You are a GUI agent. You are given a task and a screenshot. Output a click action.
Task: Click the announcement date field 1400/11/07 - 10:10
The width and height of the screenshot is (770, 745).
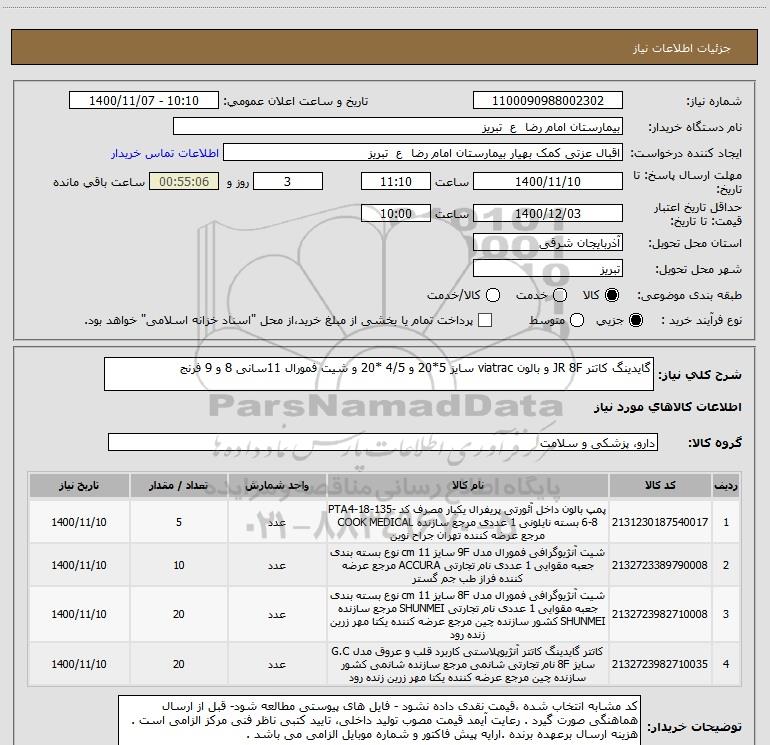[144, 101]
